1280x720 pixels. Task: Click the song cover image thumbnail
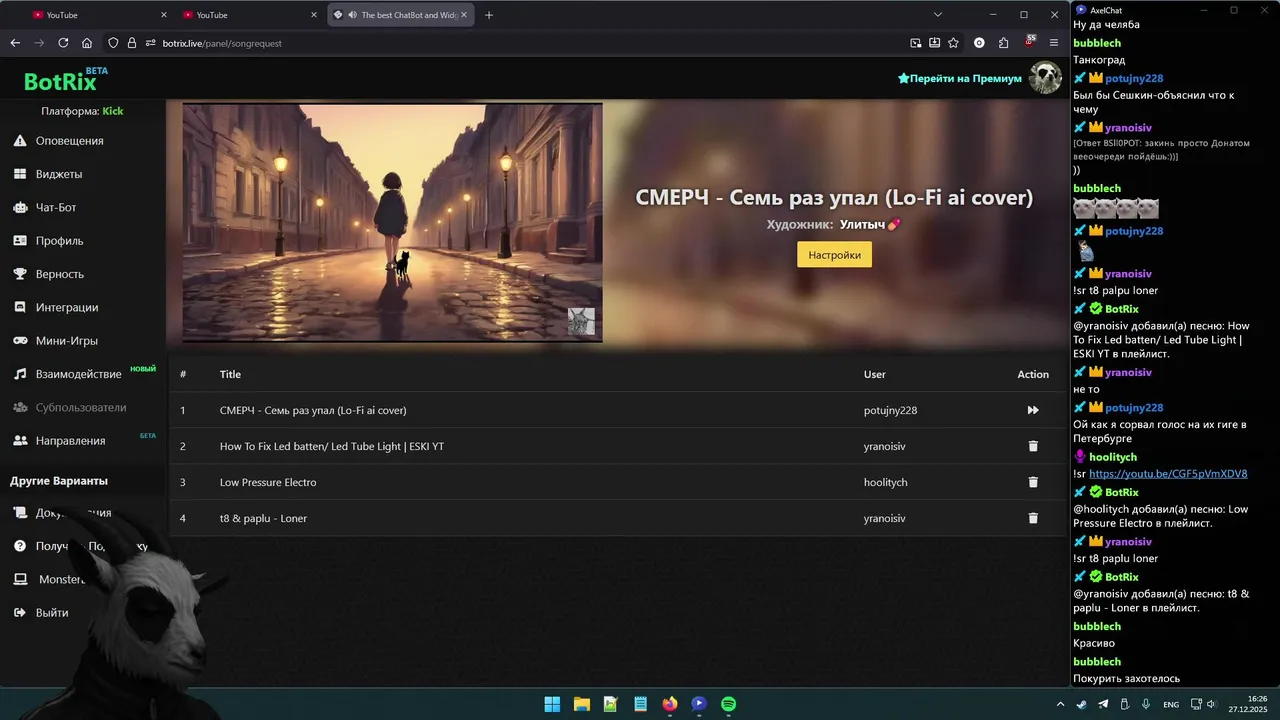point(392,223)
